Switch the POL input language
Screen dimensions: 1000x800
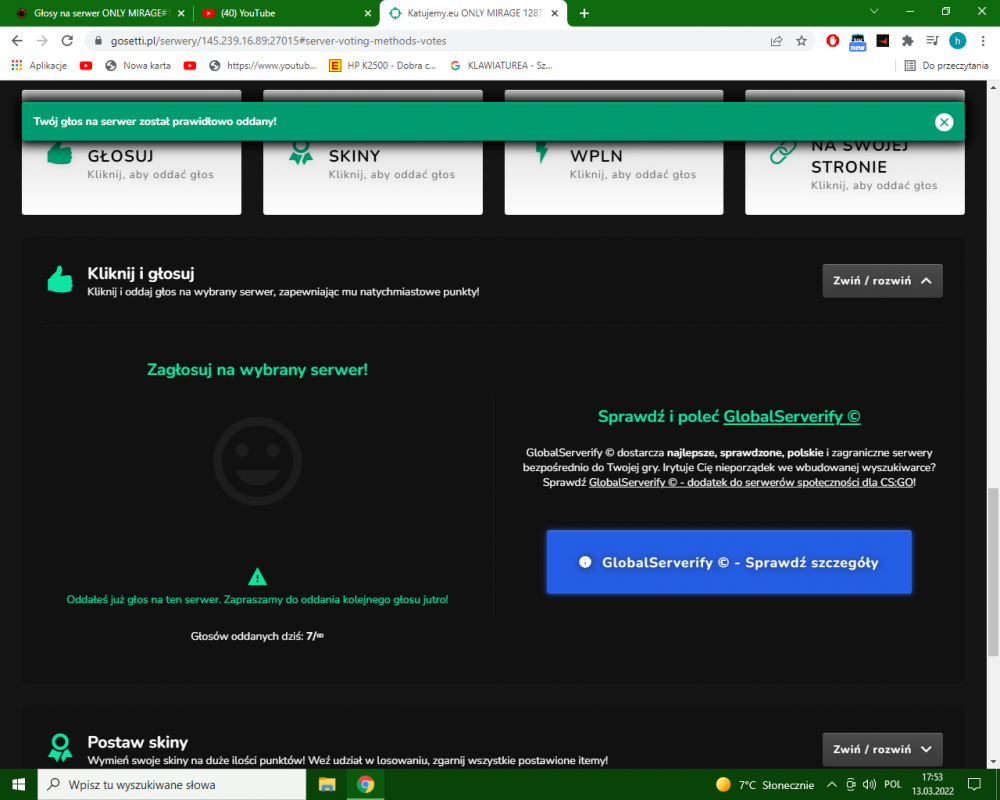pyautogui.click(x=893, y=785)
